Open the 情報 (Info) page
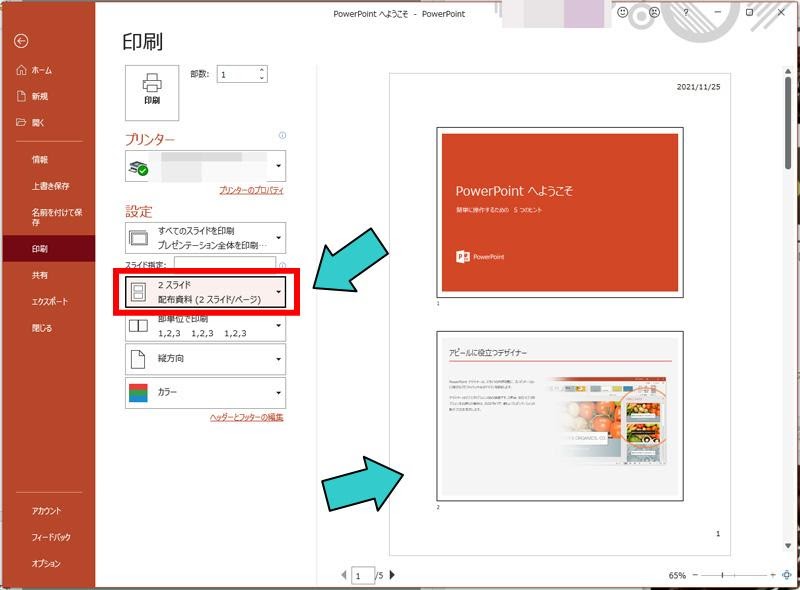The width and height of the screenshot is (800, 590). (40, 159)
